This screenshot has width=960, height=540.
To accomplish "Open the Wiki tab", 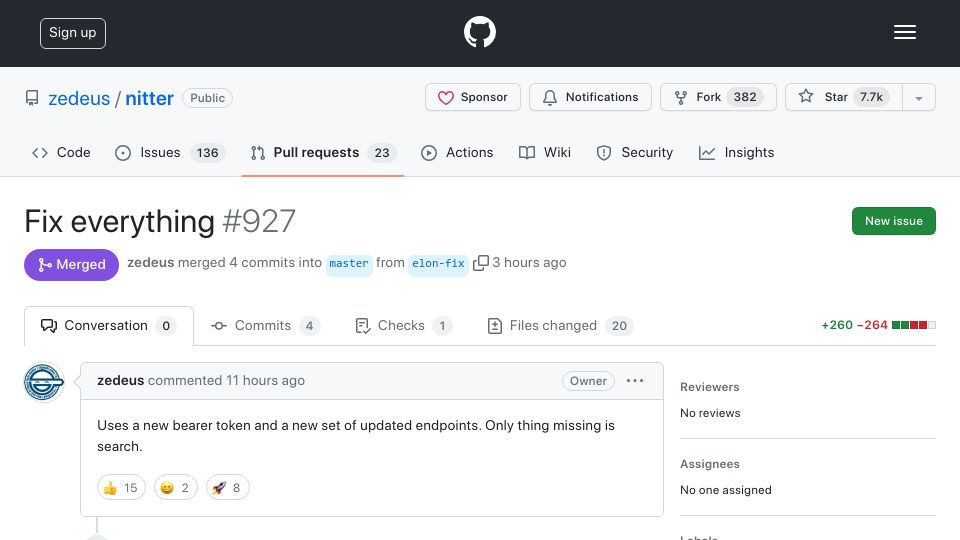I will [x=544, y=152].
